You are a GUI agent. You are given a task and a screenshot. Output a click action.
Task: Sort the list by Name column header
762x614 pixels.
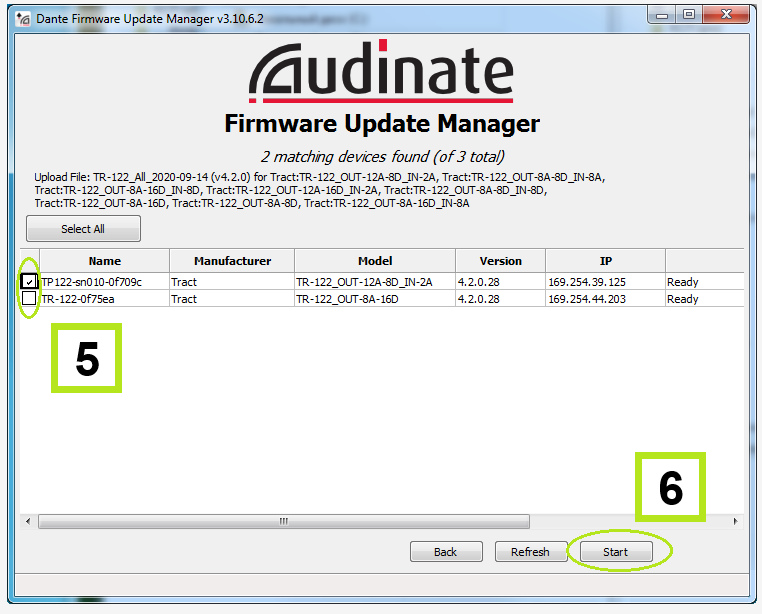coord(104,261)
